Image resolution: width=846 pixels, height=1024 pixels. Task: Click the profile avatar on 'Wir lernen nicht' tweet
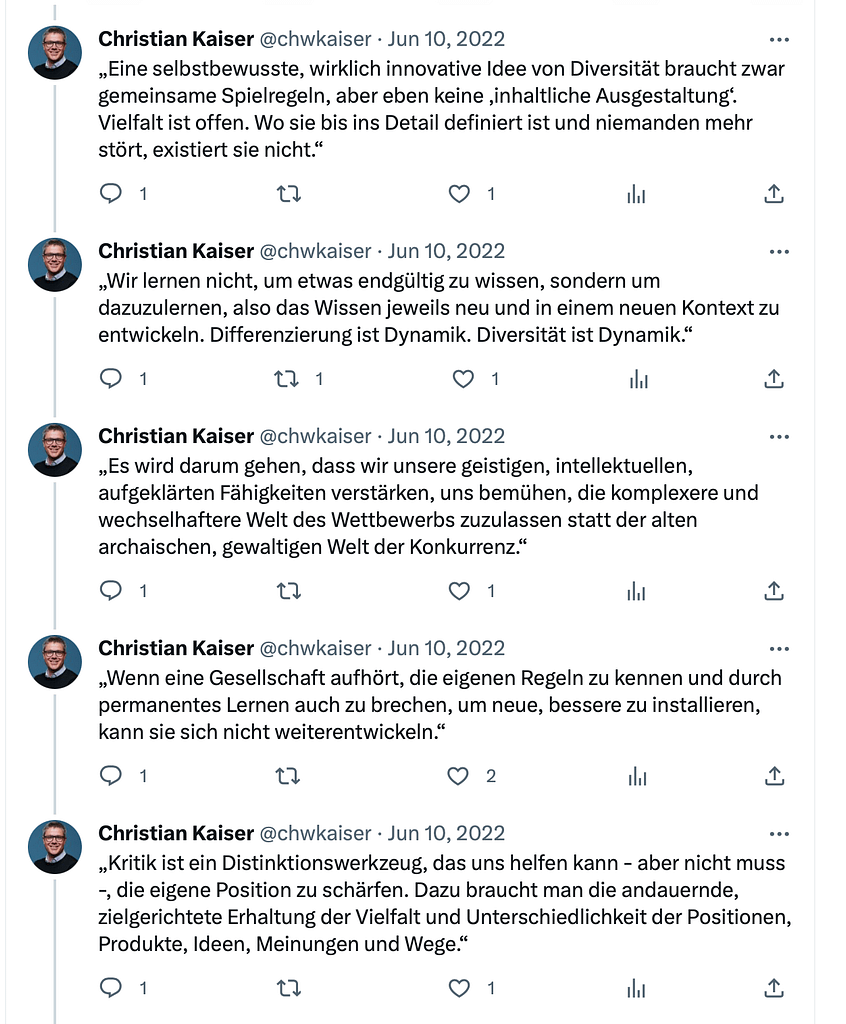coord(55,264)
